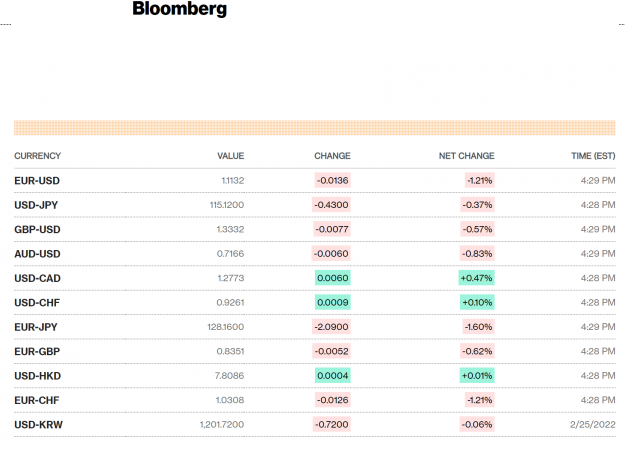Open the EUR-CHF currency link
Screen dimensions: 625x449
(x=37, y=400)
